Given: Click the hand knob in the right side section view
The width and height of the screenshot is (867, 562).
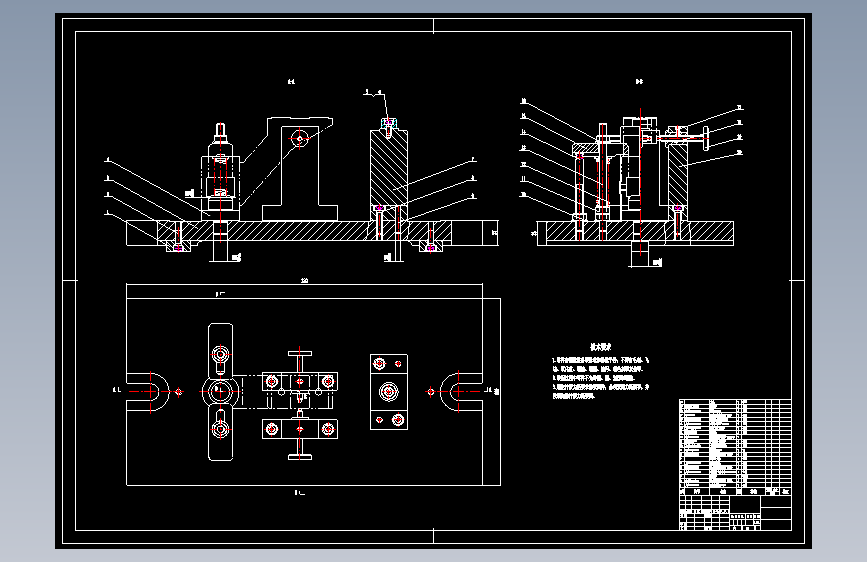Looking at the screenshot, I should [x=706, y=138].
